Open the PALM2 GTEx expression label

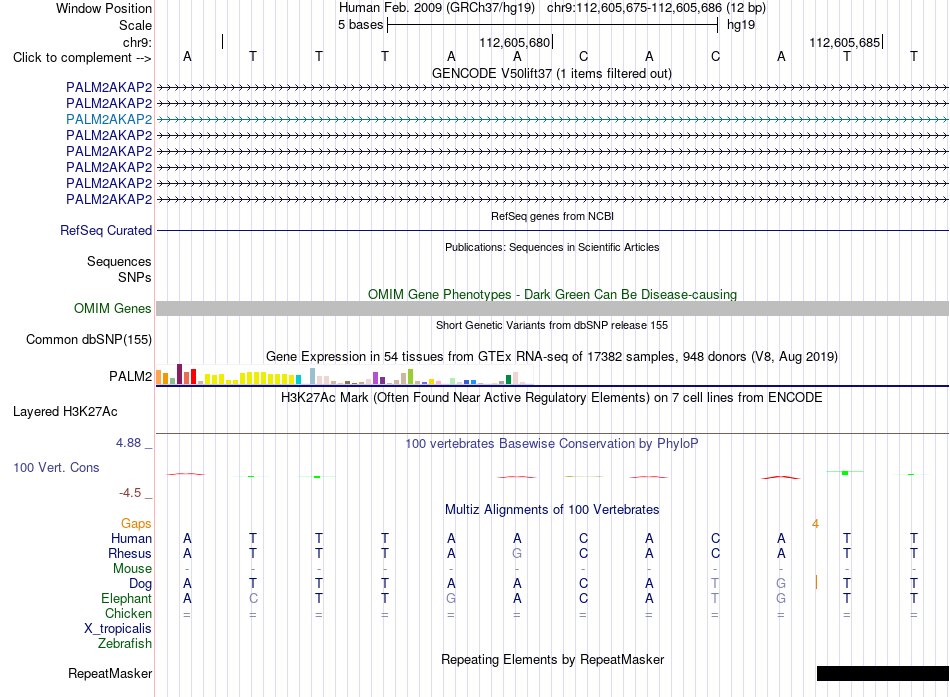coord(130,376)
